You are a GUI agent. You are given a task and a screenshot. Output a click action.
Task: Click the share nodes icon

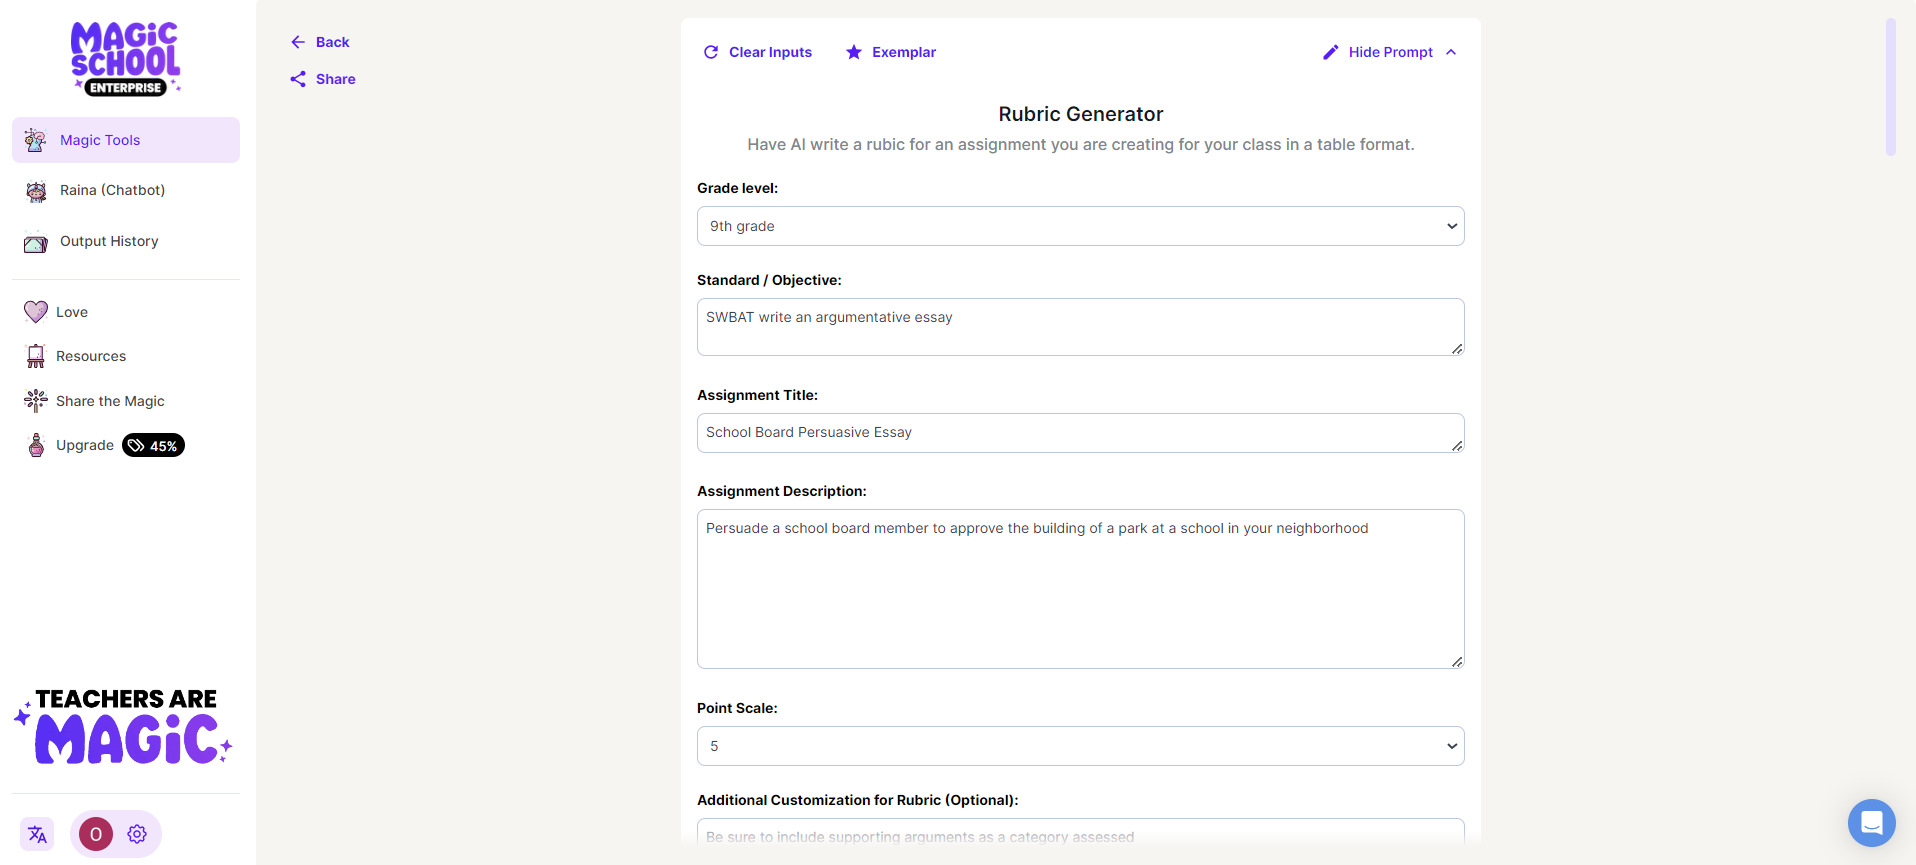[x=298, y=79]
